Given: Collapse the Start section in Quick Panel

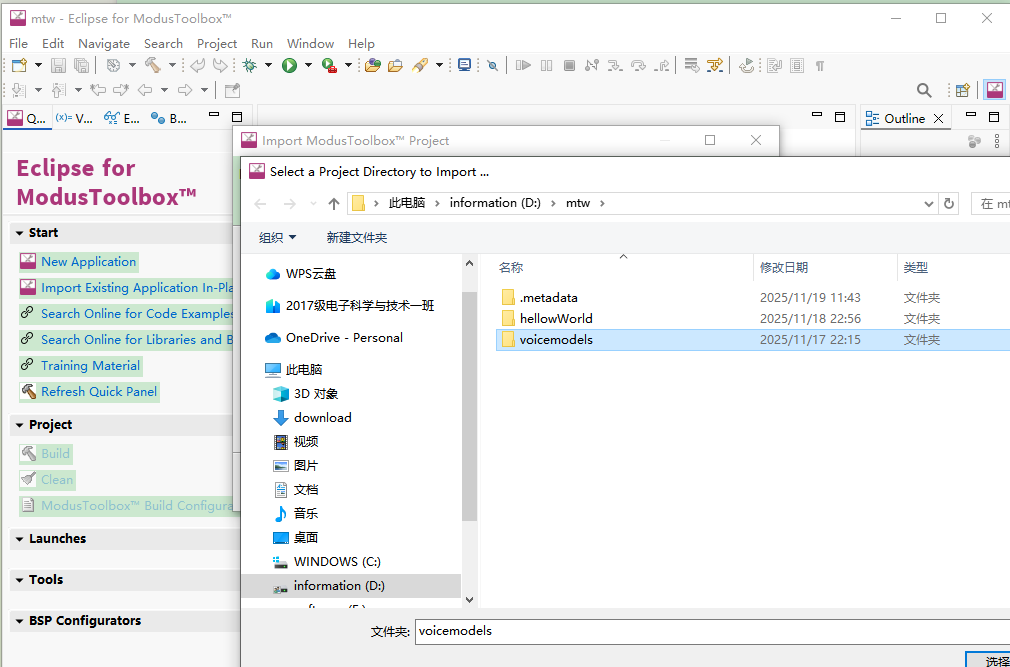Looking at the screenshot, I should click(x=19, y=233).
